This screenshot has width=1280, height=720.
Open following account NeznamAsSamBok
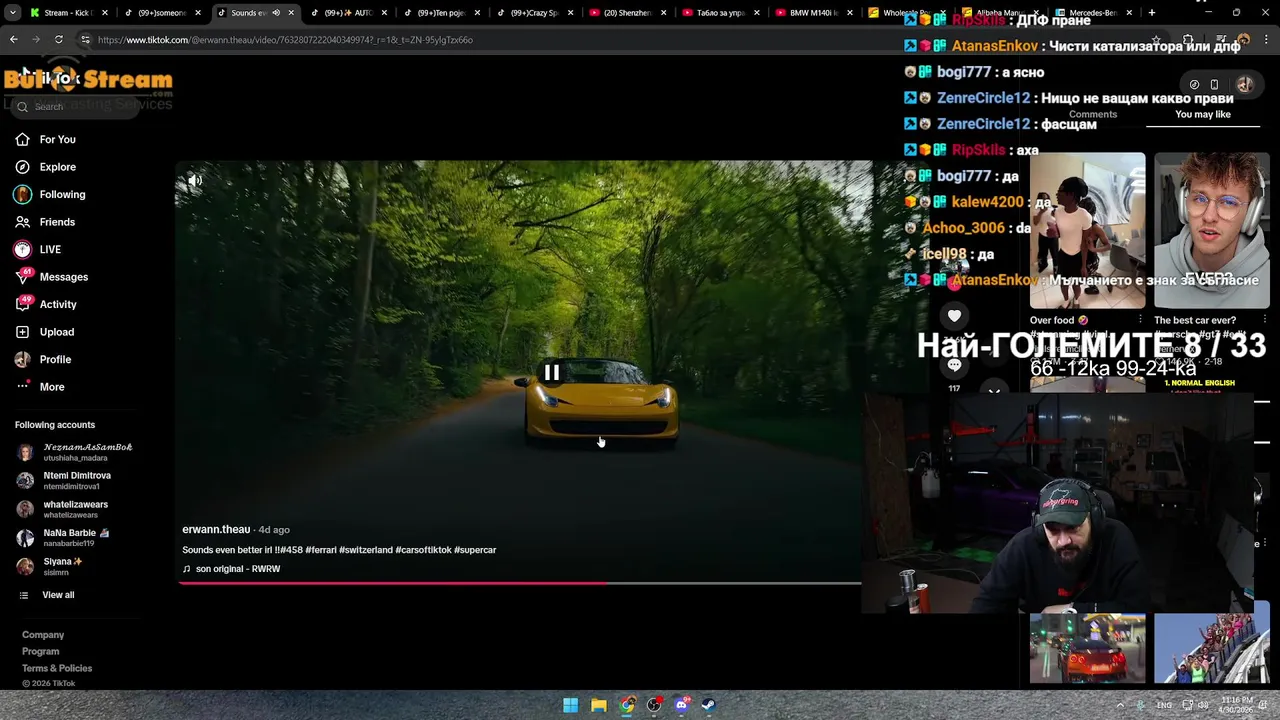pyautogui.click(x=74, y=452)
